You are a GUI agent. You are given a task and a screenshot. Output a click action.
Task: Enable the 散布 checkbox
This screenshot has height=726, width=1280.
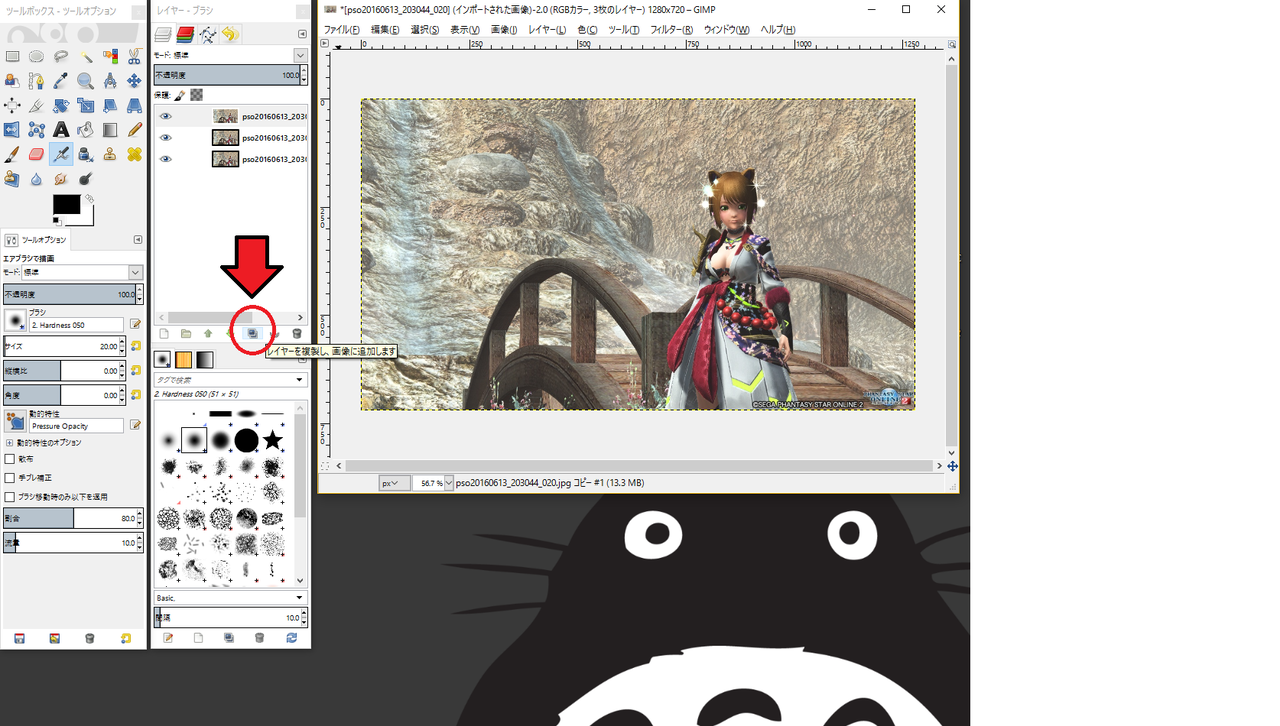tap(10, 459)
